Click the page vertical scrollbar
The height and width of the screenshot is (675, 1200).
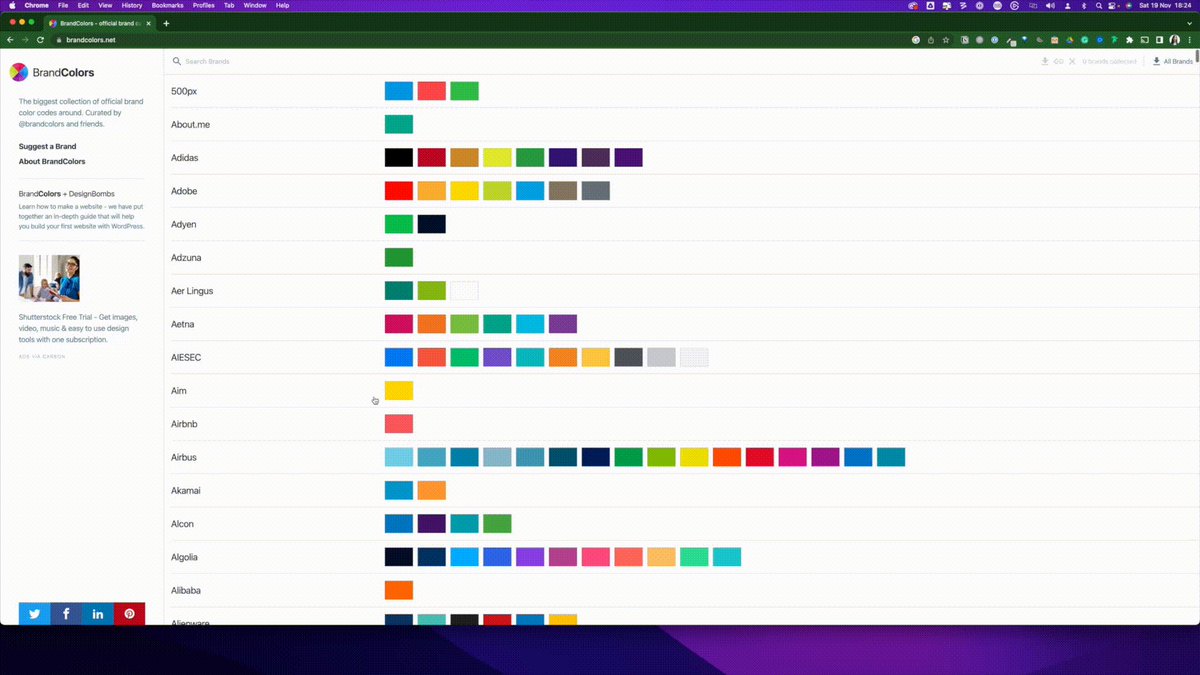tap(1196, 55)
